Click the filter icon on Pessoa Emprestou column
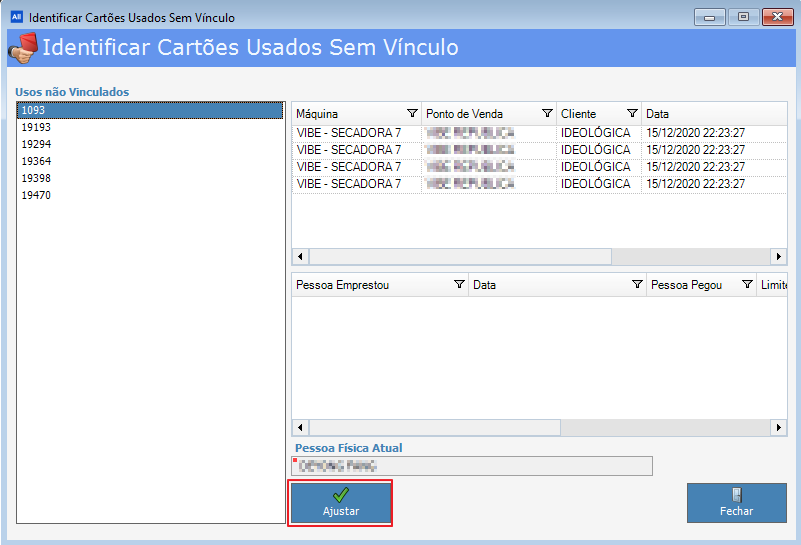The image size is (801, 545). click(459, 285)
